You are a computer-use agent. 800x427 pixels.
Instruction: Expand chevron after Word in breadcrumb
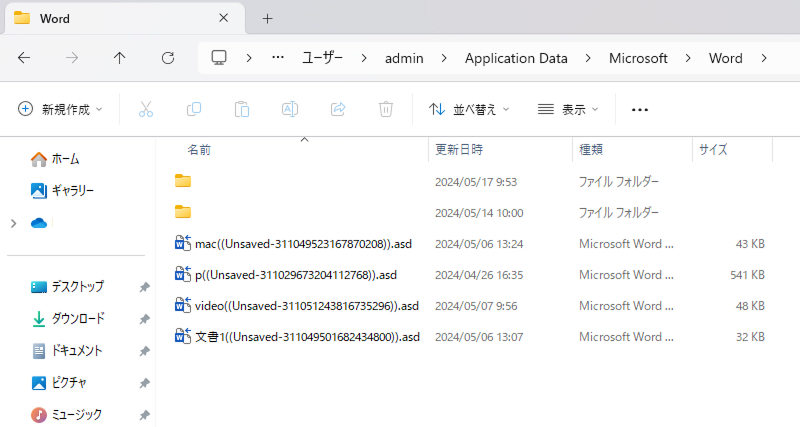coord(764,58)
